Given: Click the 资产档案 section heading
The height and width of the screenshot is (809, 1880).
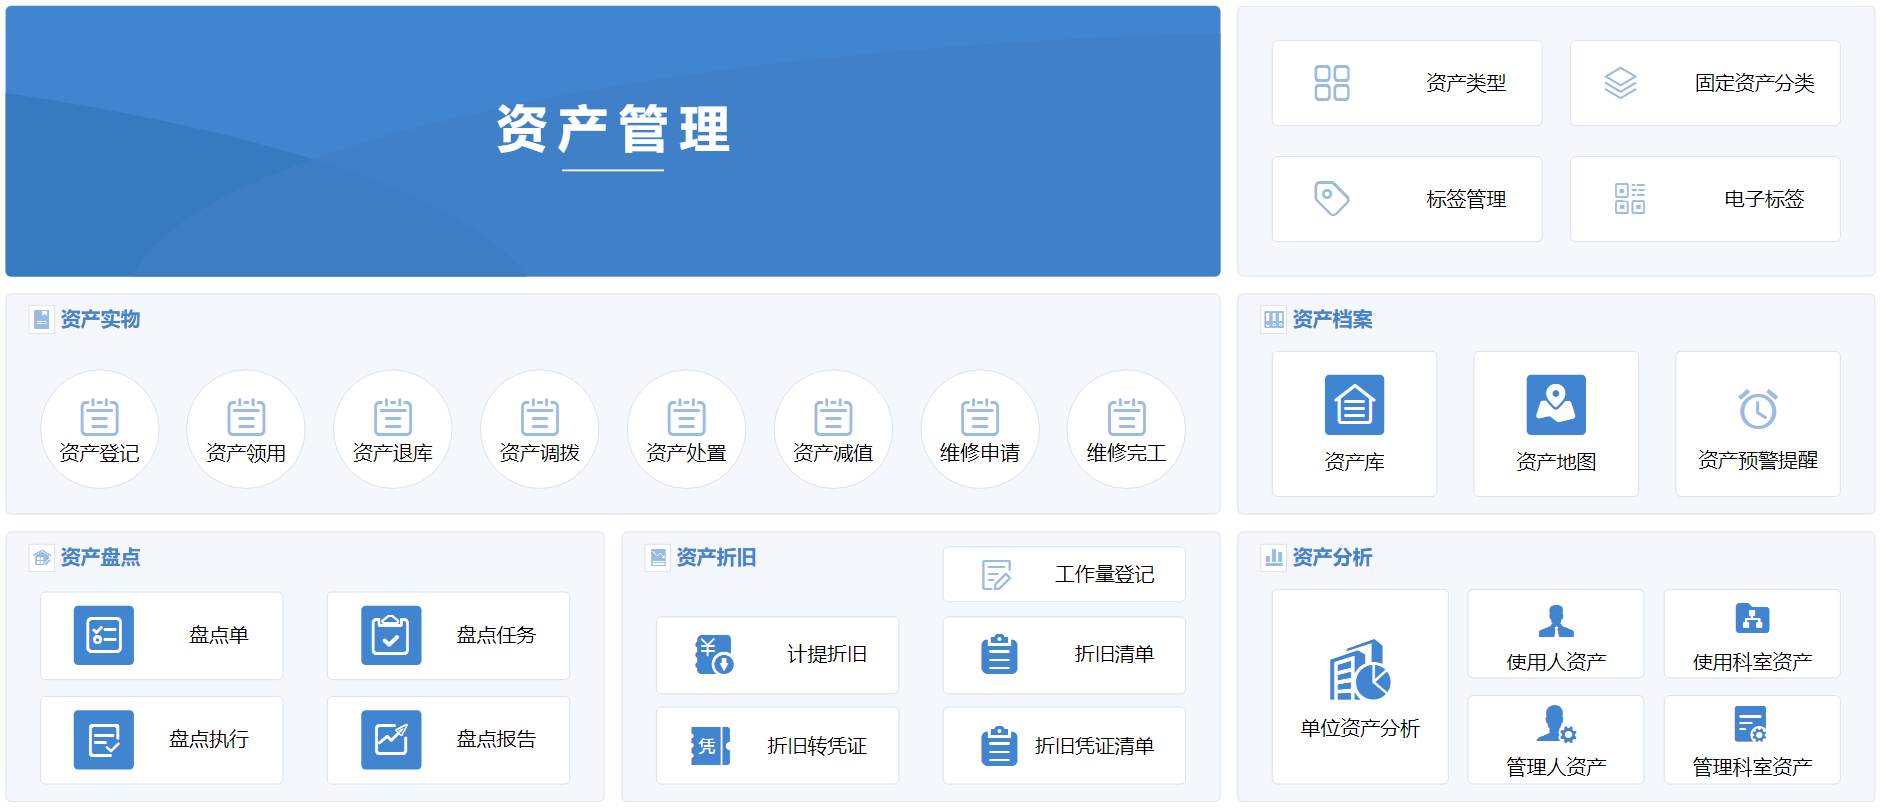Looking at the screenshot, I should (1332, 319).
